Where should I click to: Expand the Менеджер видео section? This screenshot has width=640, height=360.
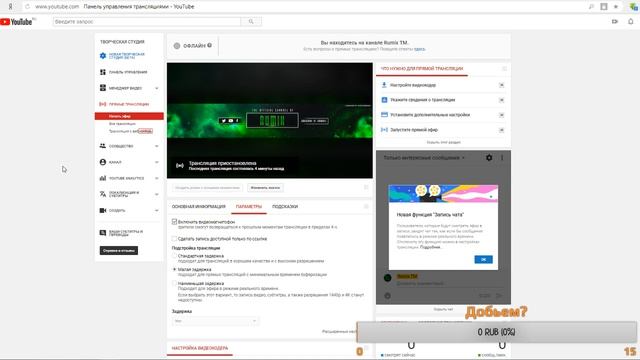point(157,88)
